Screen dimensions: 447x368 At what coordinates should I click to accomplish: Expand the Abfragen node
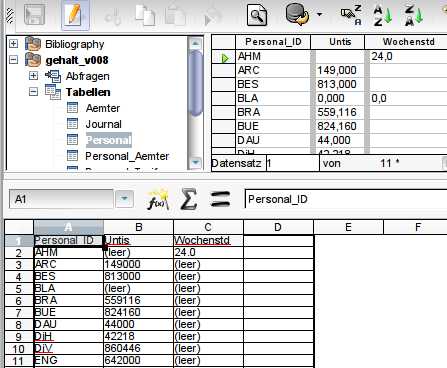tap(33, 76)
